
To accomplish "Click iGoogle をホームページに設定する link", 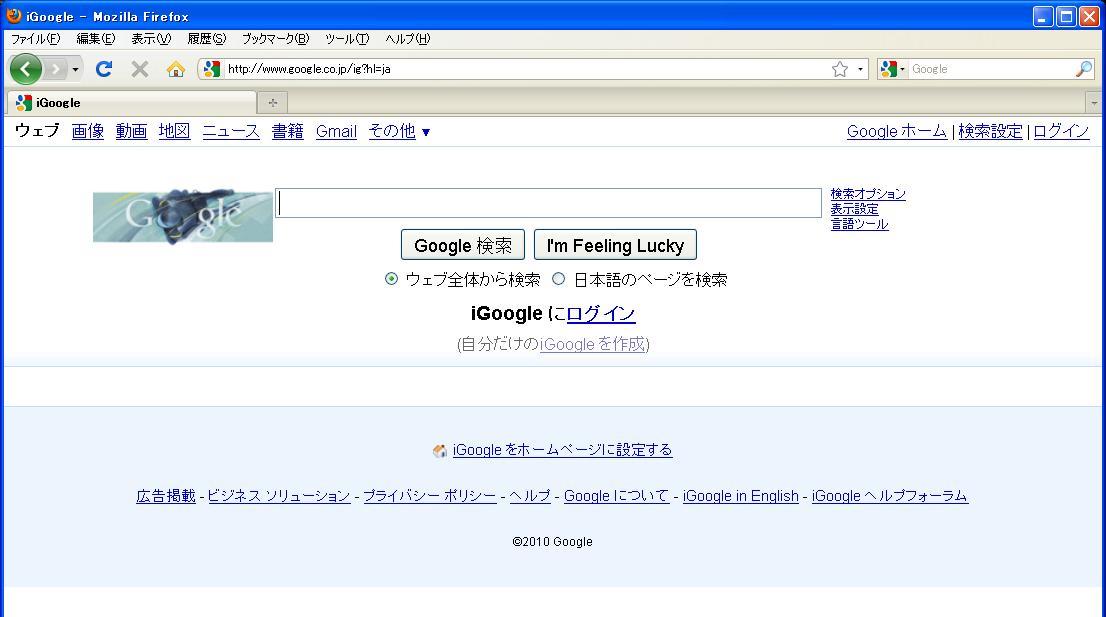I will [x=562, y=450].
